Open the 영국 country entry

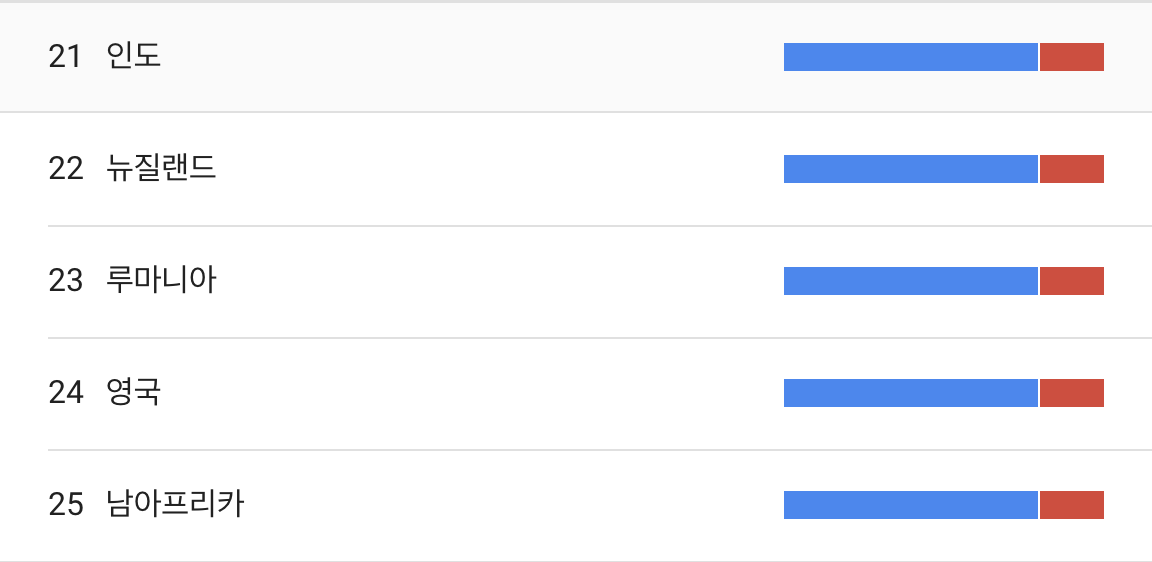133,392
